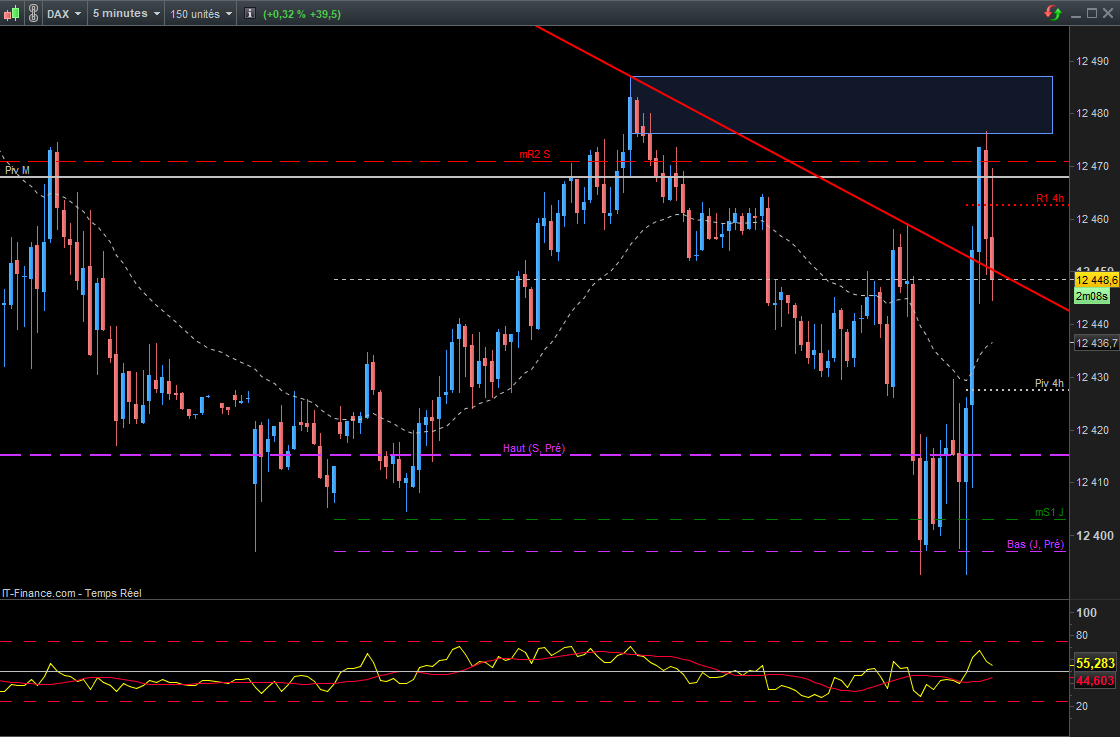Select the Bas (J, Pré) label
Screen dimensions: 1120x737
click(x=1035, y=544)
